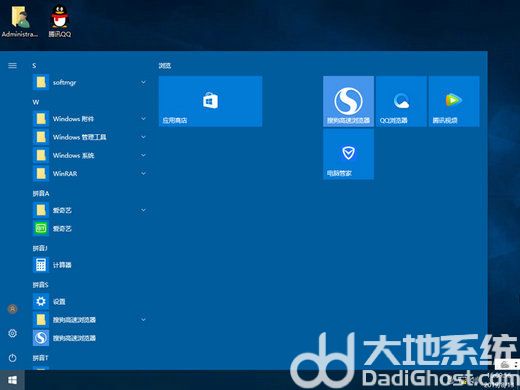Open the QQ browser tile
Viewport: 520px width, 390px height.
tap(401, 101)
